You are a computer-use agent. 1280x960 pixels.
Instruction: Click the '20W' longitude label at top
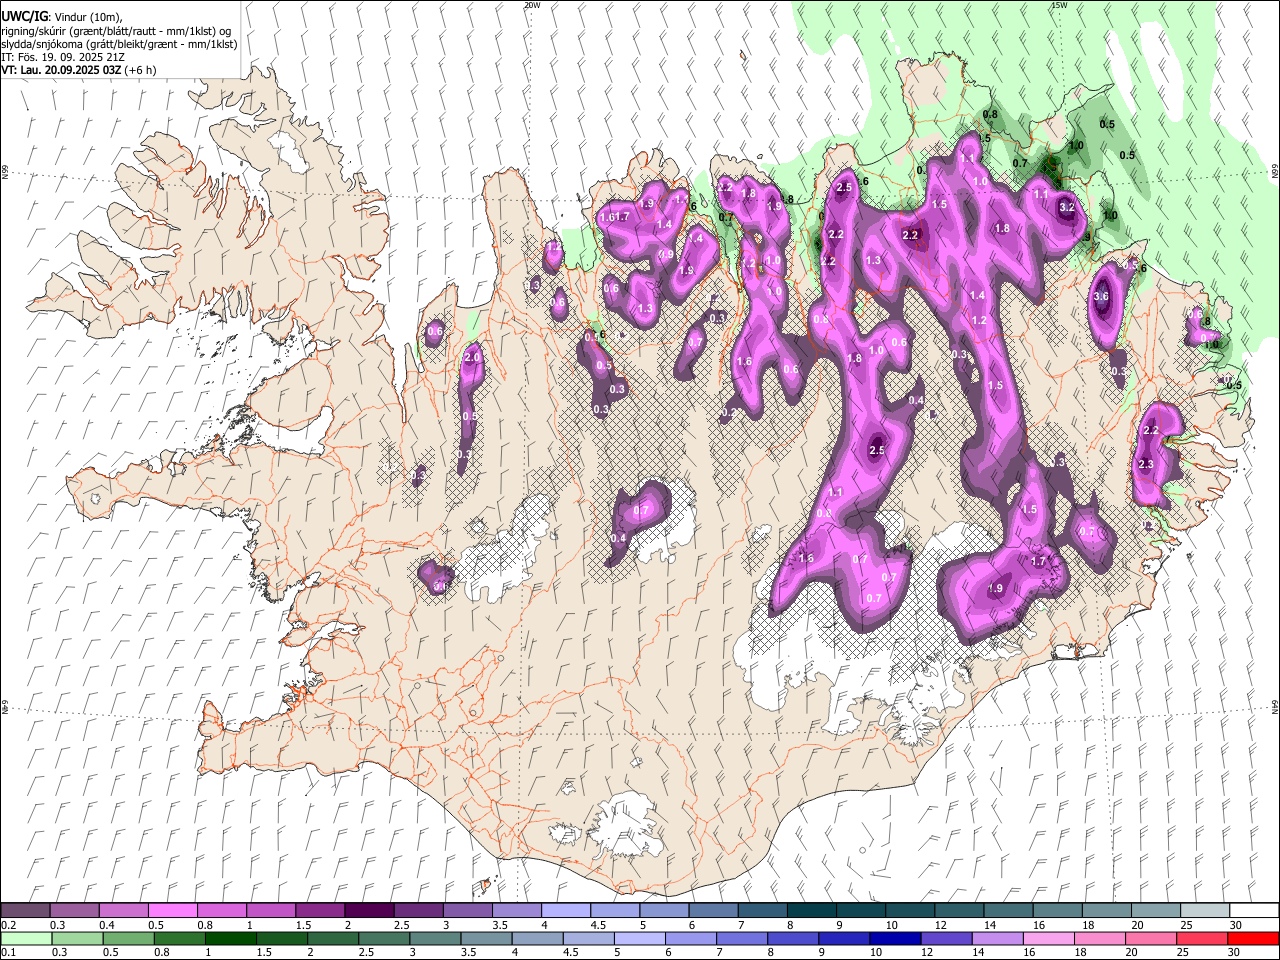click(531, 5)
